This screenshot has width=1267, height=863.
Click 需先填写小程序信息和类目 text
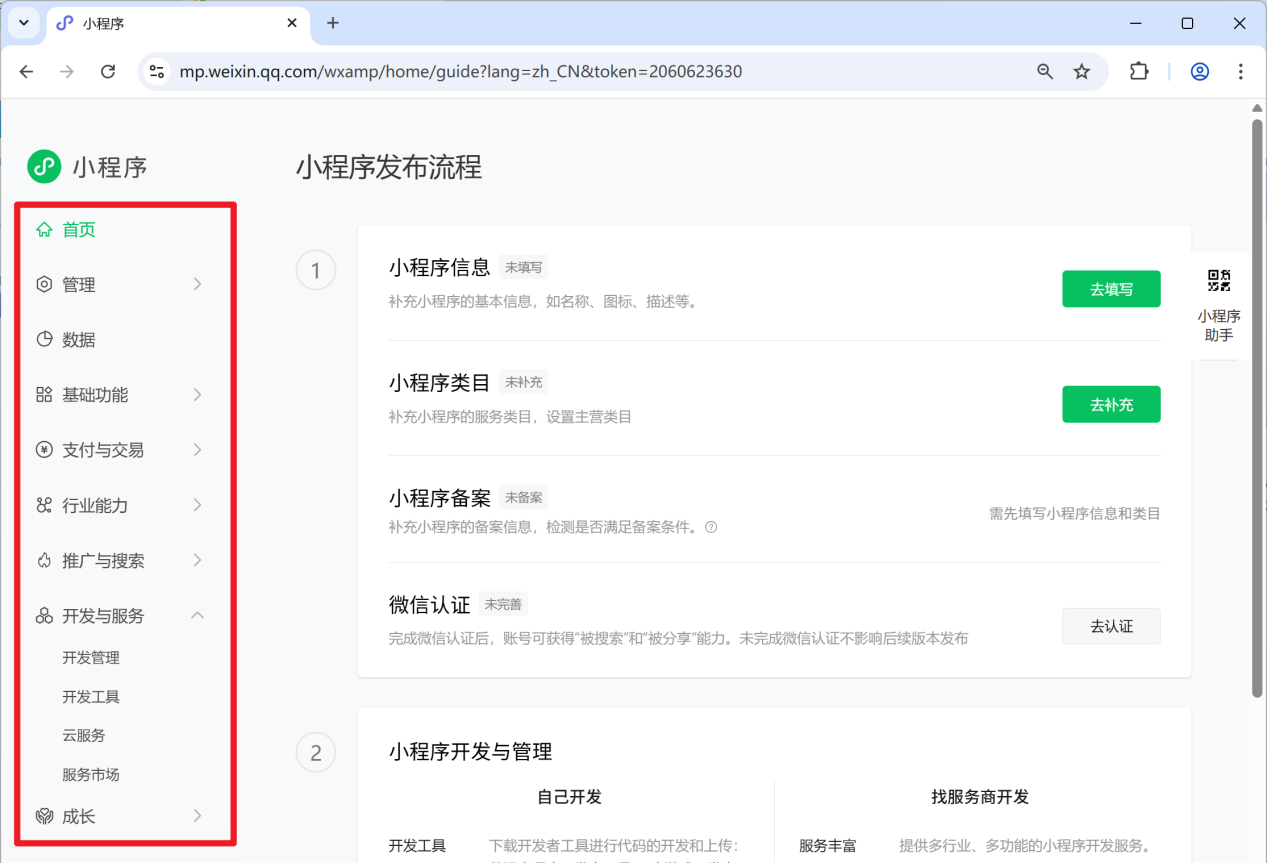pyautogui.click(x=1075, y=514)
